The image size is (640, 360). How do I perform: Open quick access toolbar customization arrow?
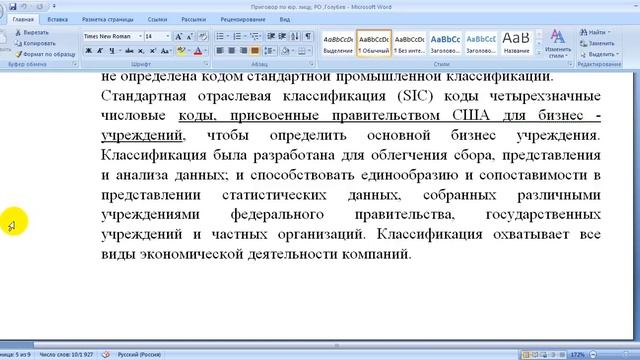54,7
